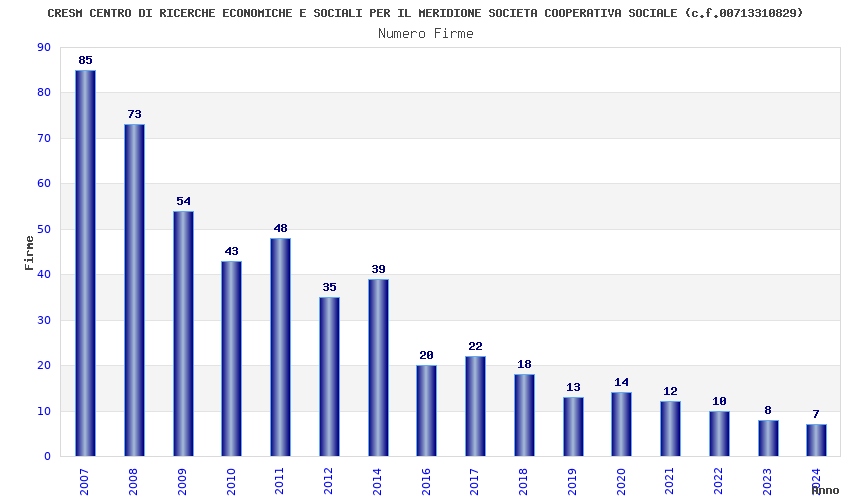Click the value label '18'
850x500 pixels.
(524, 364)
